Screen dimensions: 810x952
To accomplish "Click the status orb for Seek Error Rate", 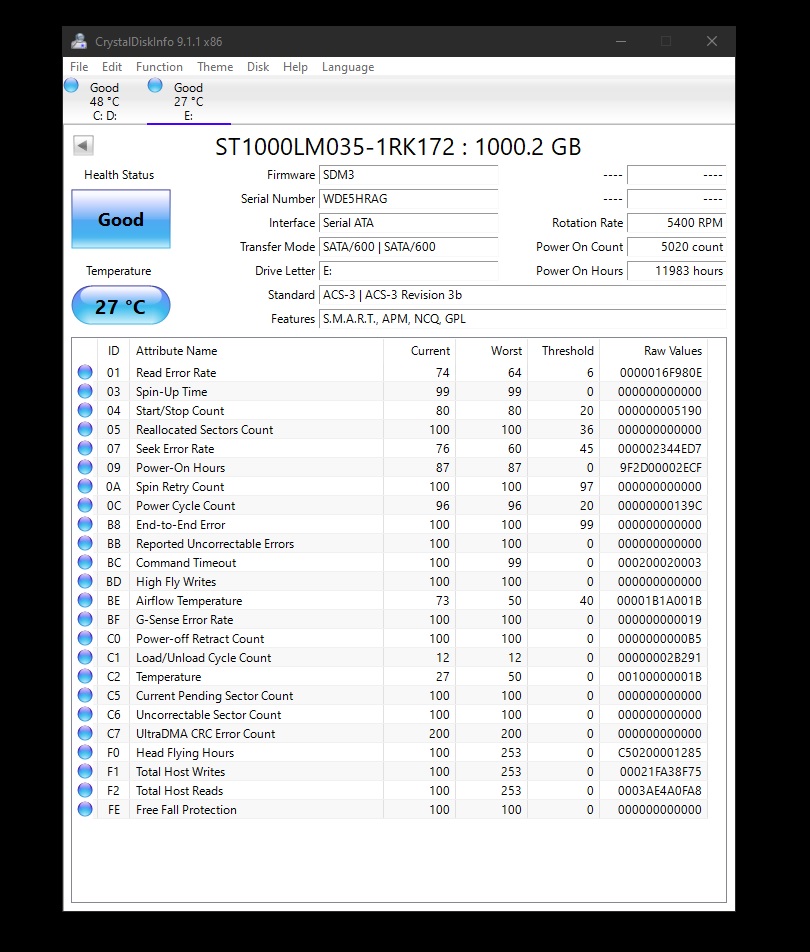I will (85, 448).
